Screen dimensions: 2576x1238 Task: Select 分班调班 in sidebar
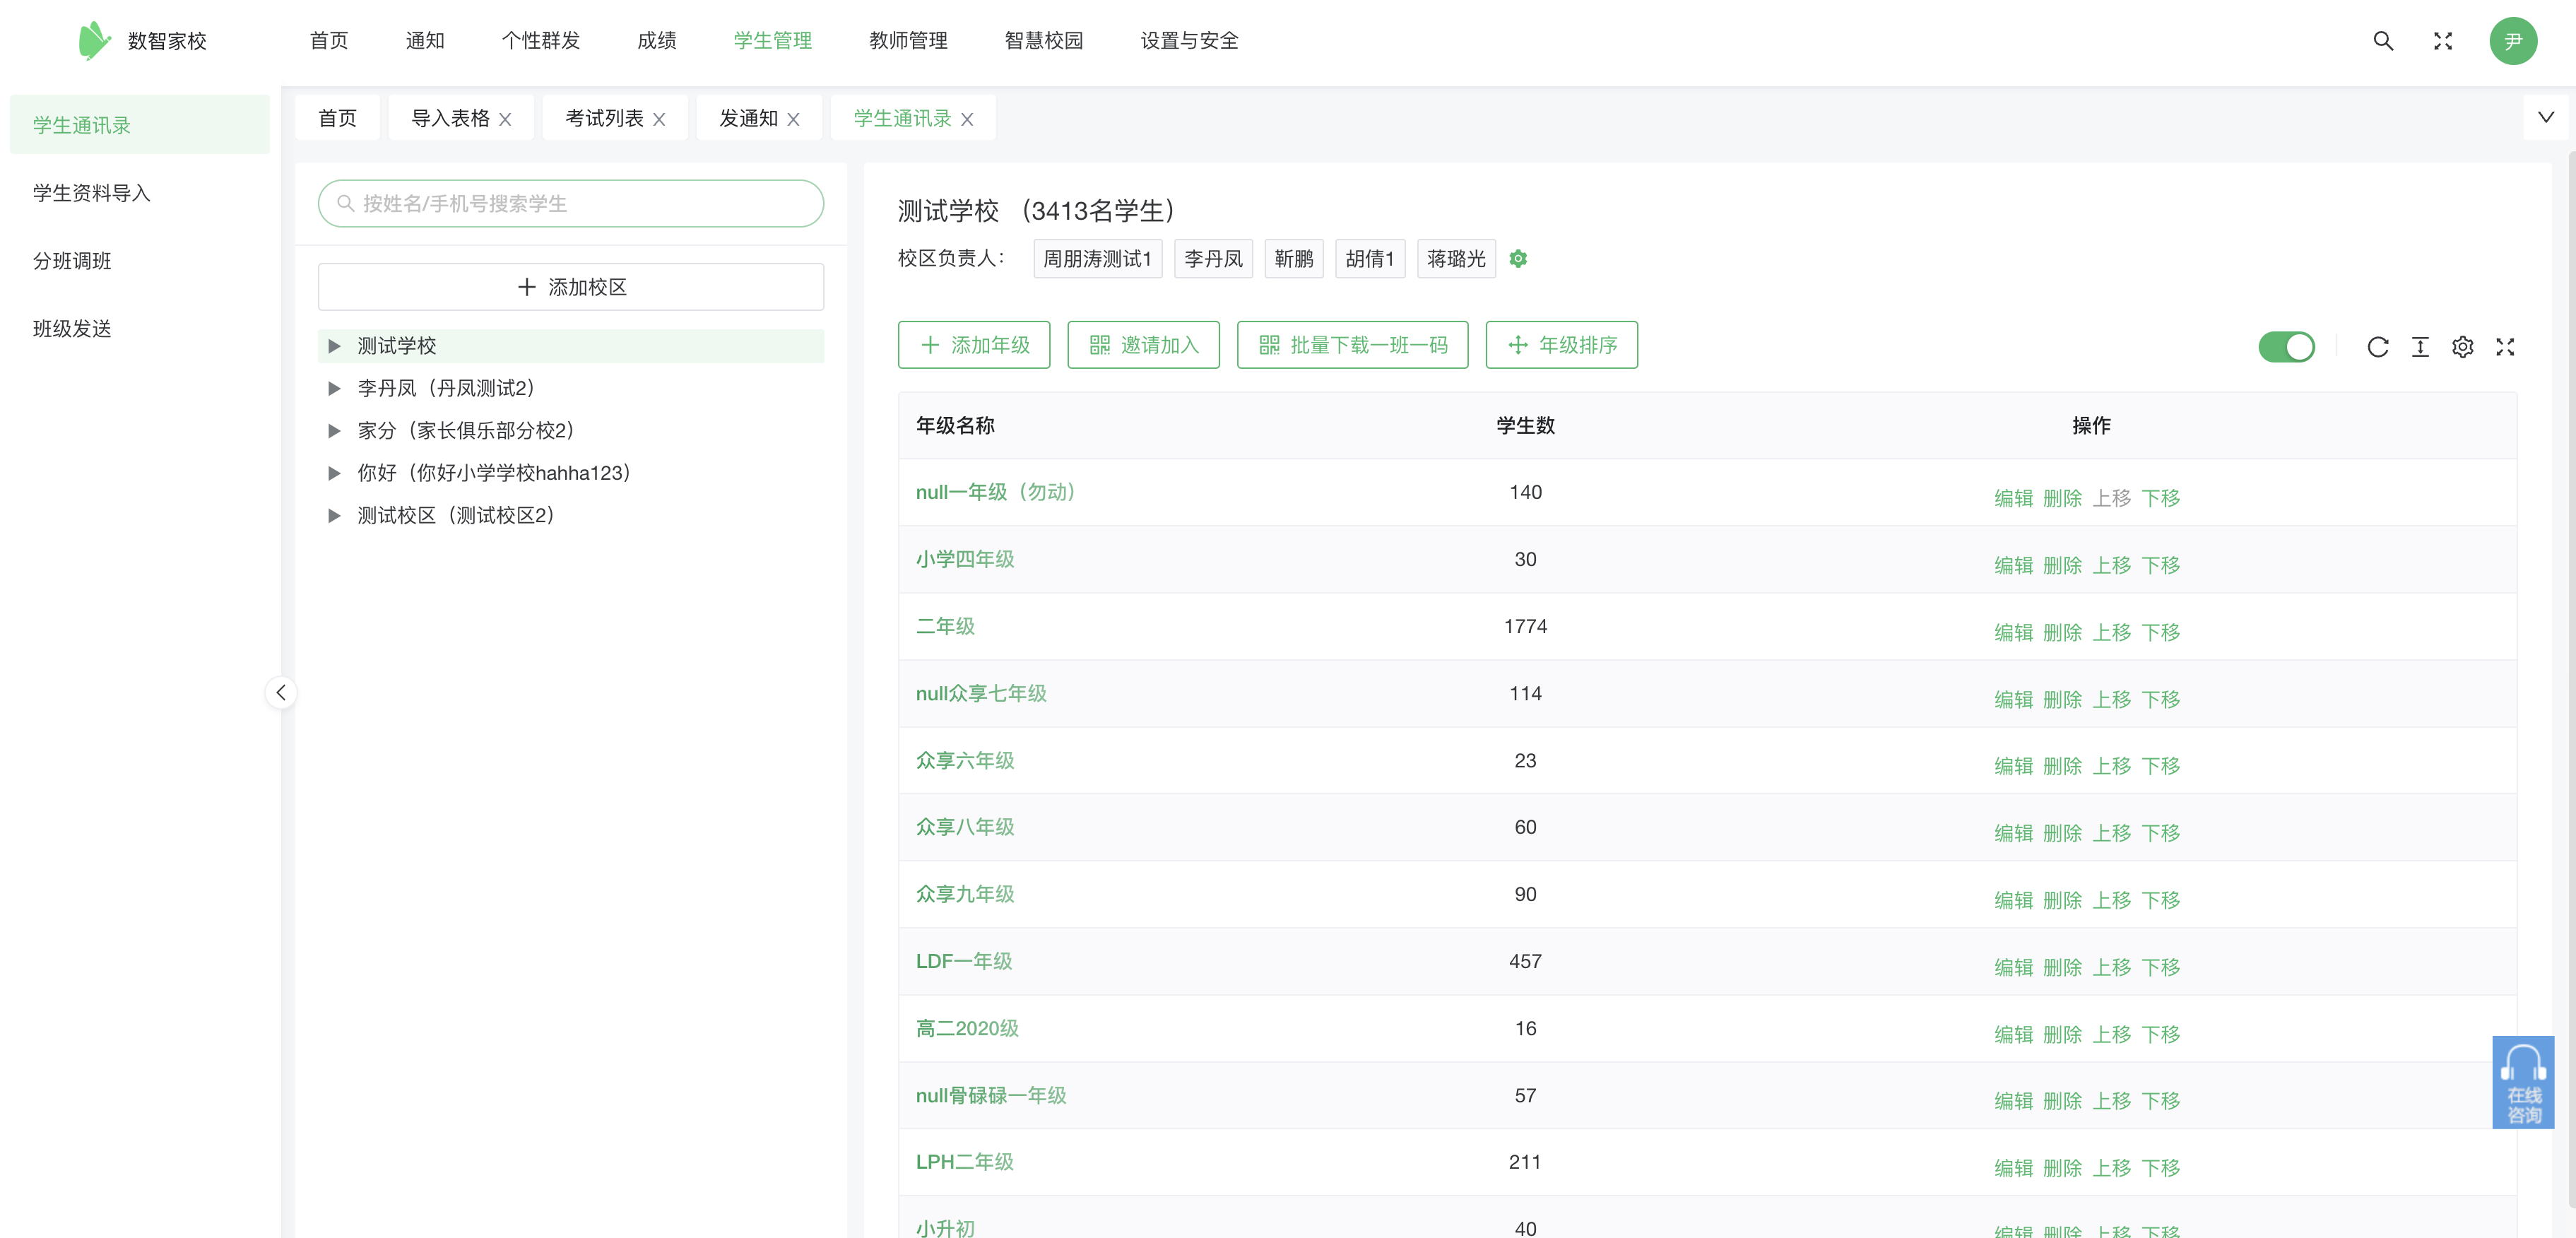(72, 261)
